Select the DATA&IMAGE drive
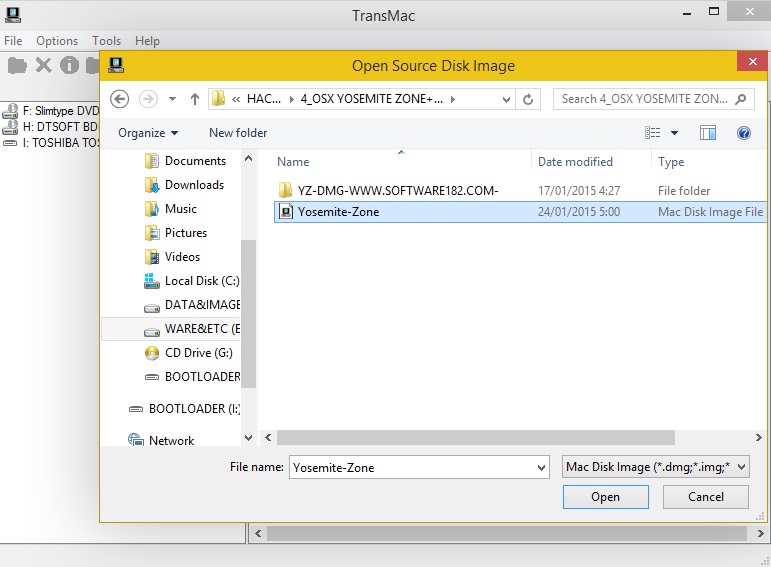Viewport: 771px width, 567px height. click(x=191, y=305)
